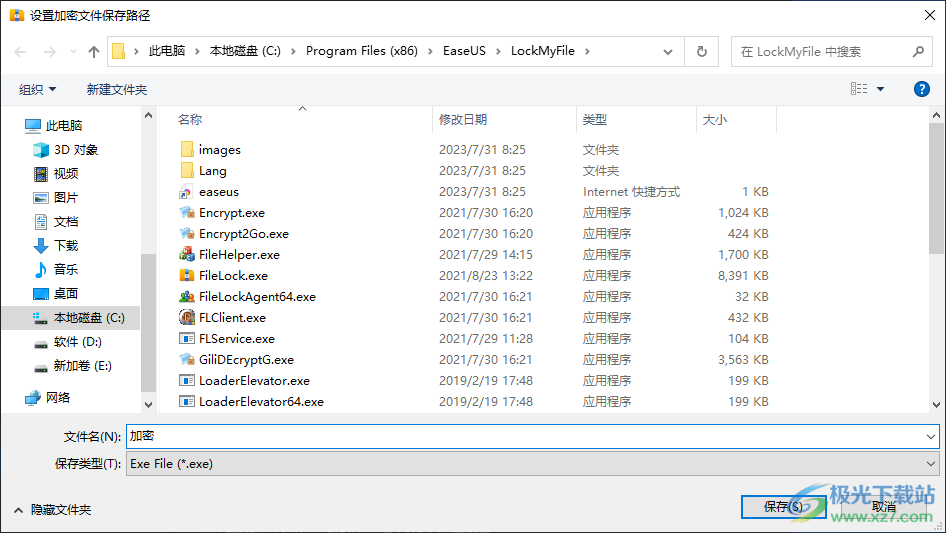This screenshot has width=946, height=533.
Task: Sort files by the 大小 column header
Action: [714, 120]
